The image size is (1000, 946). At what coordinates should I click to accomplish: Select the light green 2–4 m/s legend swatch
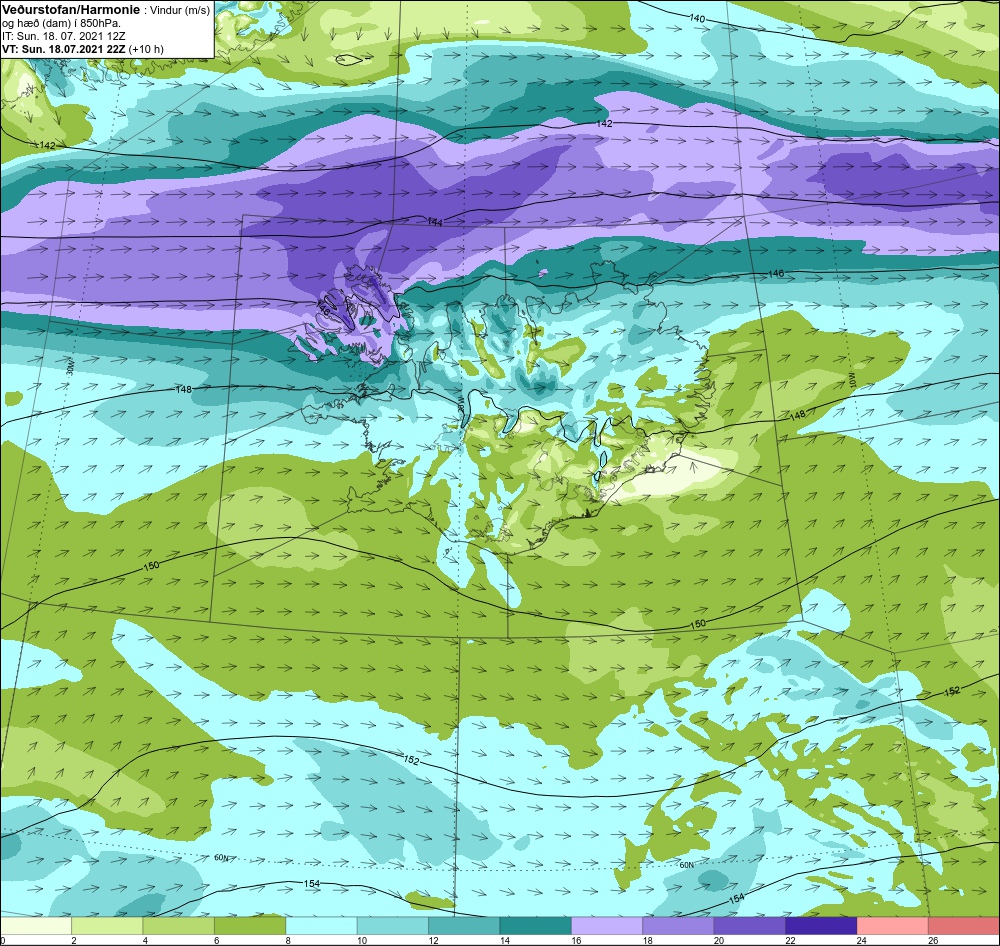[107, 925]
